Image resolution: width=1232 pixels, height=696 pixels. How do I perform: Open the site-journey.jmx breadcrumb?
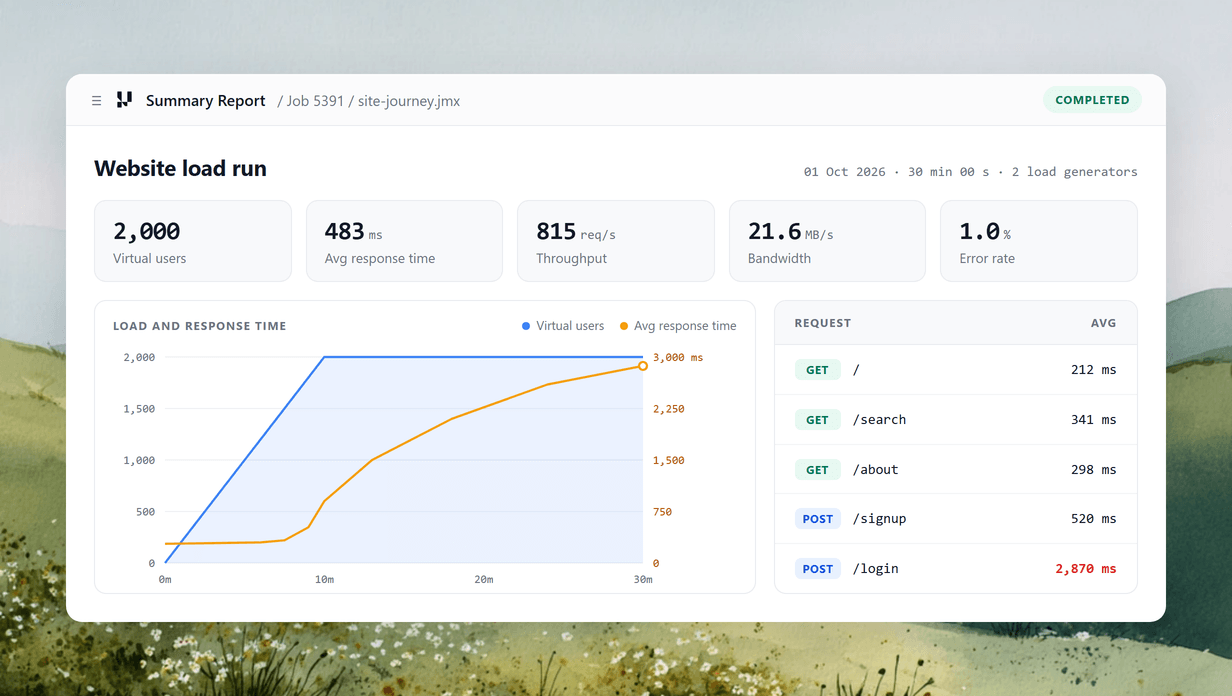click(409, 101)
